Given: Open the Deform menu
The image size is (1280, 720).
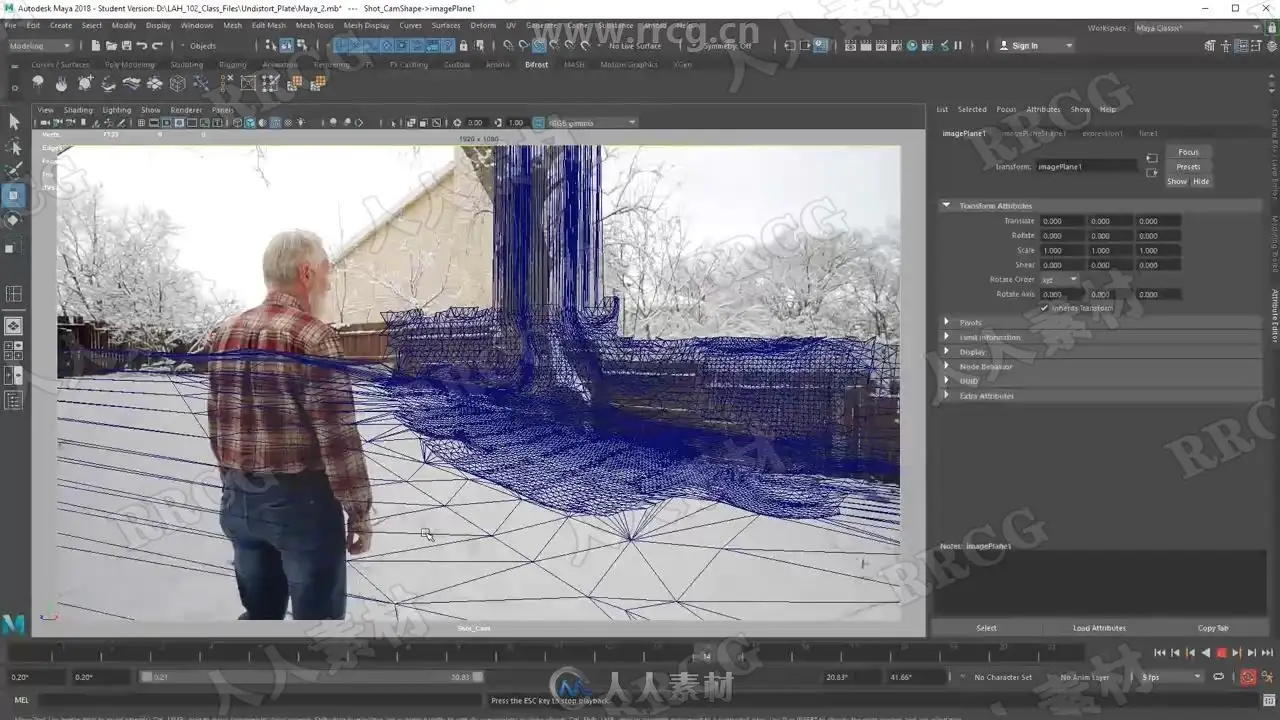Looking at the screenshot, I should (483, 25).
